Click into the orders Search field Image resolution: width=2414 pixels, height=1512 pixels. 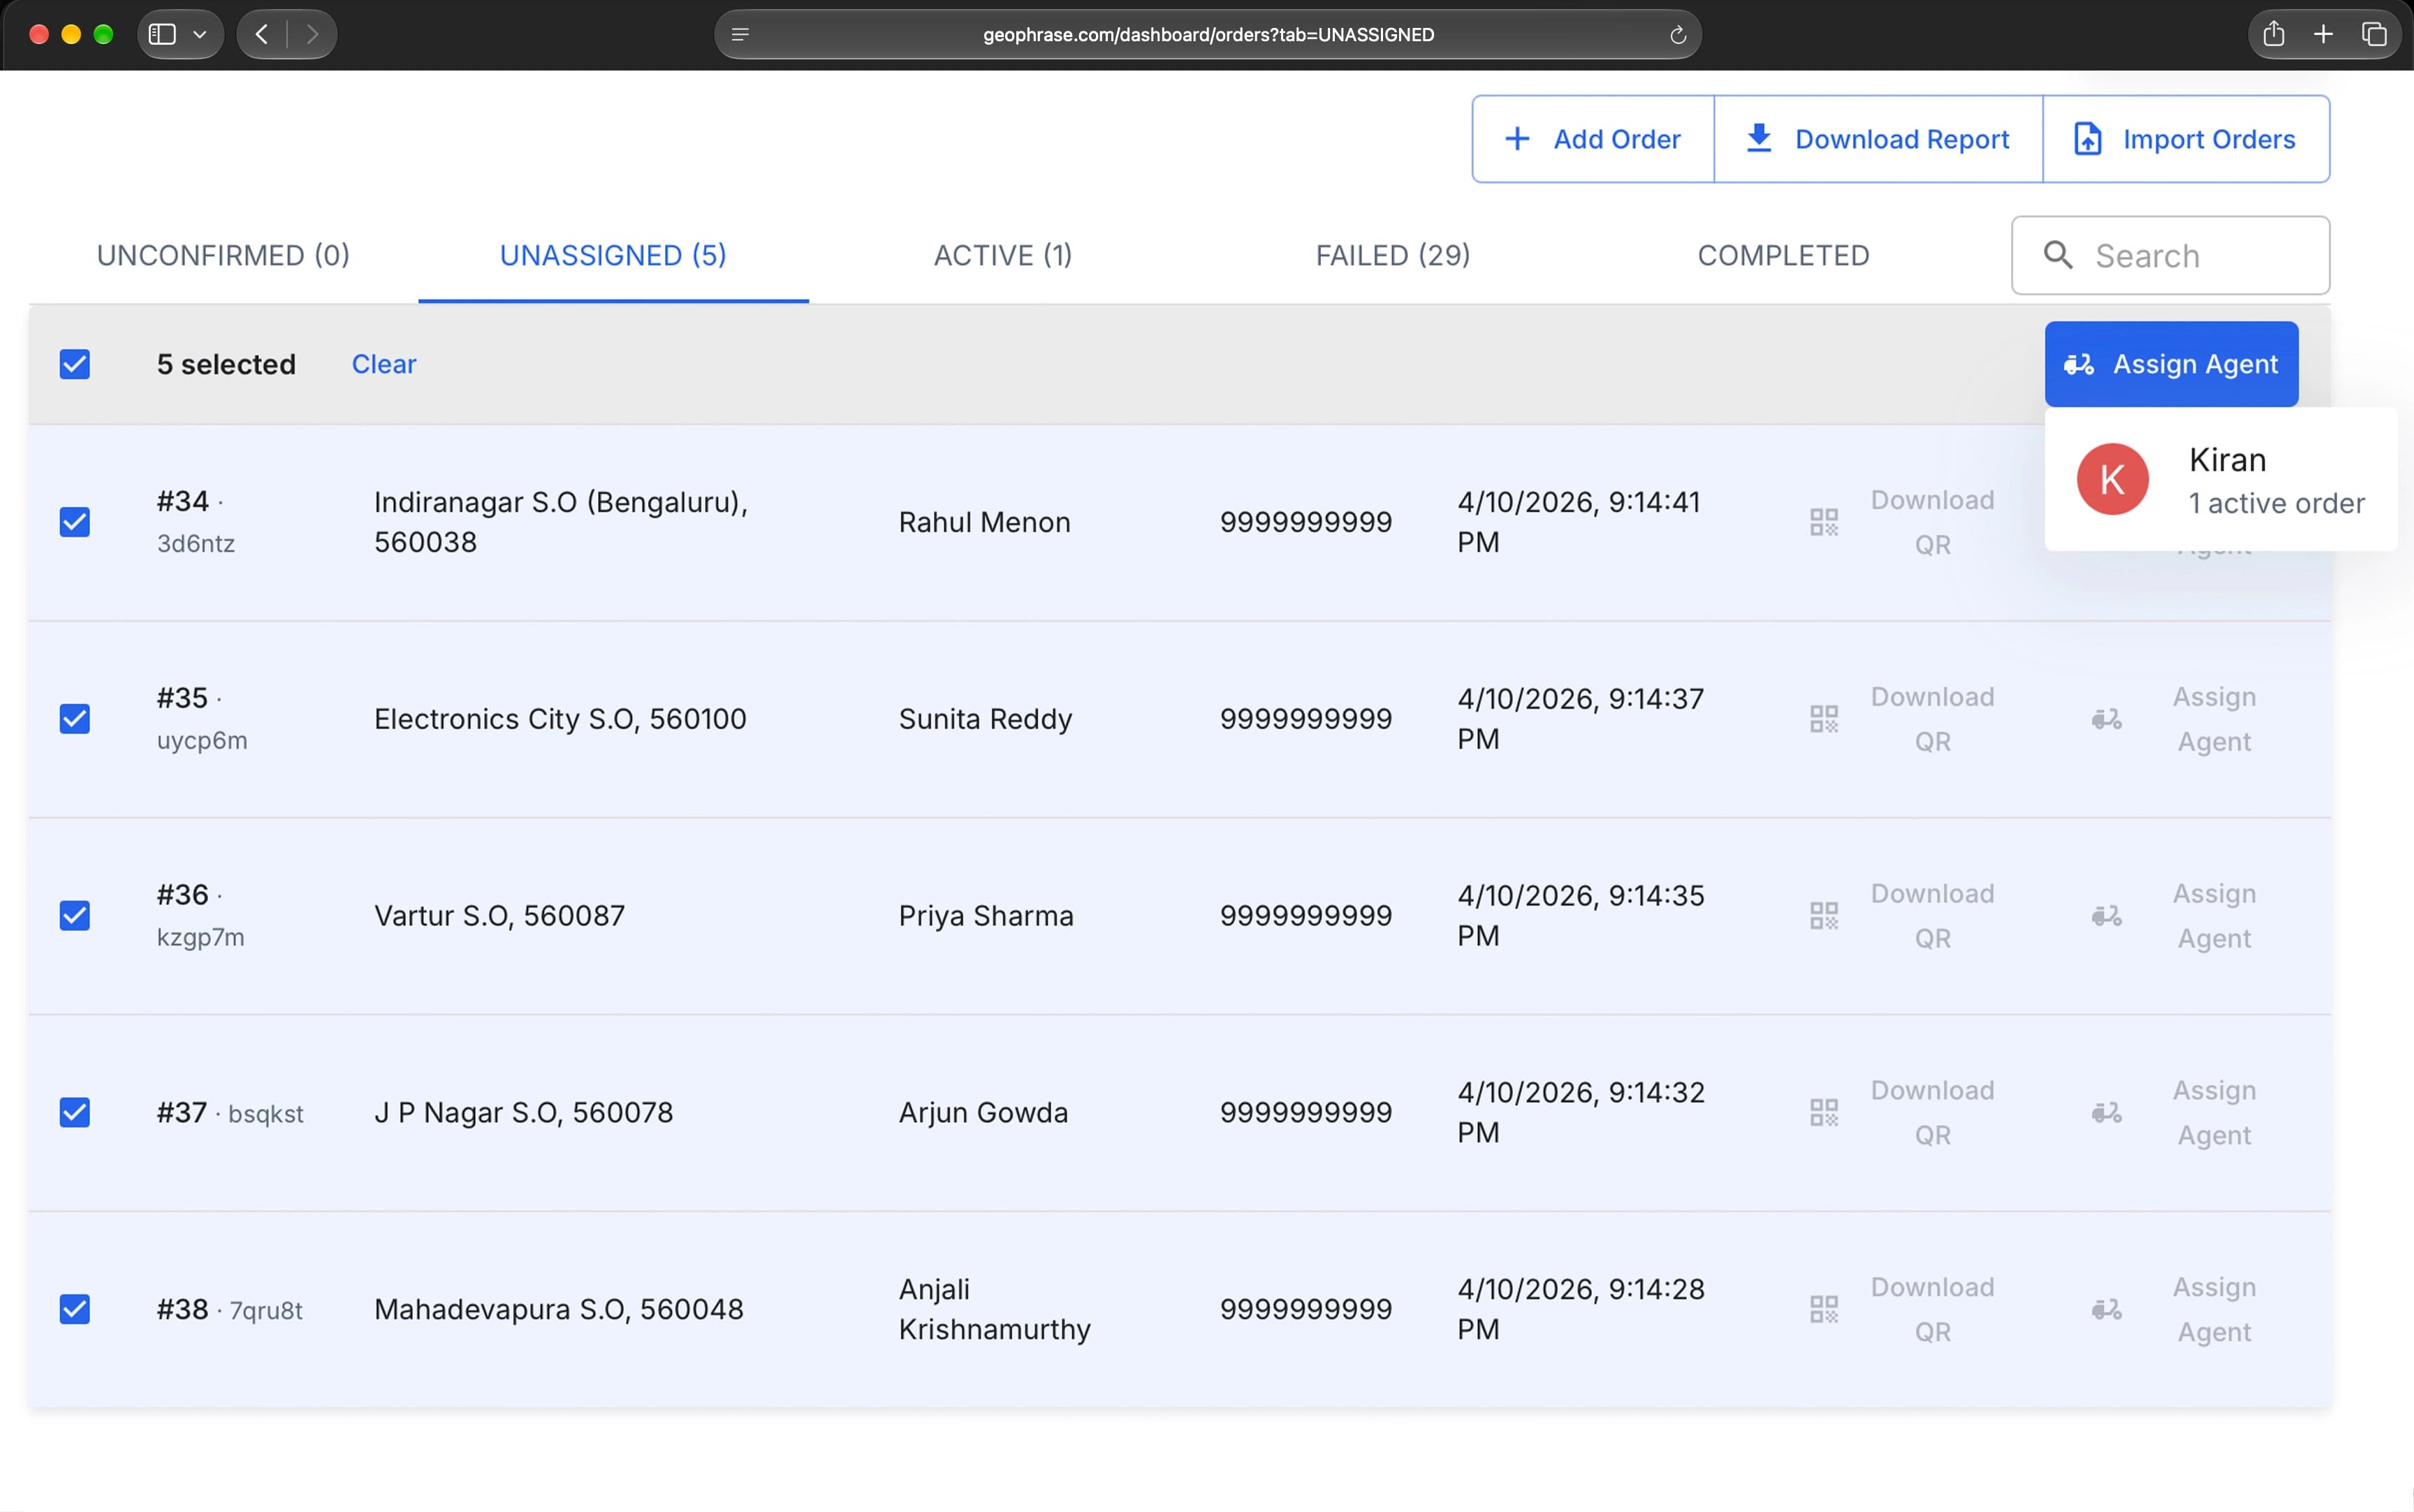coord(2170,255)
